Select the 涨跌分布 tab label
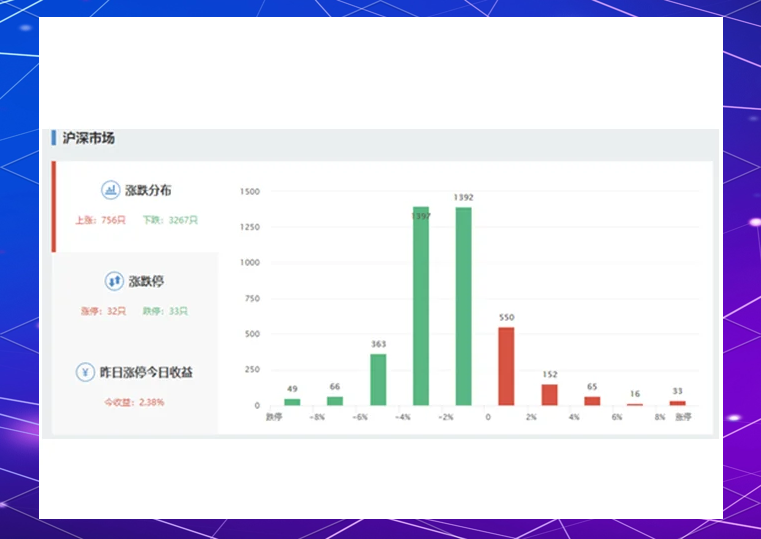761x539 pixels. click(x=148, y=190)
